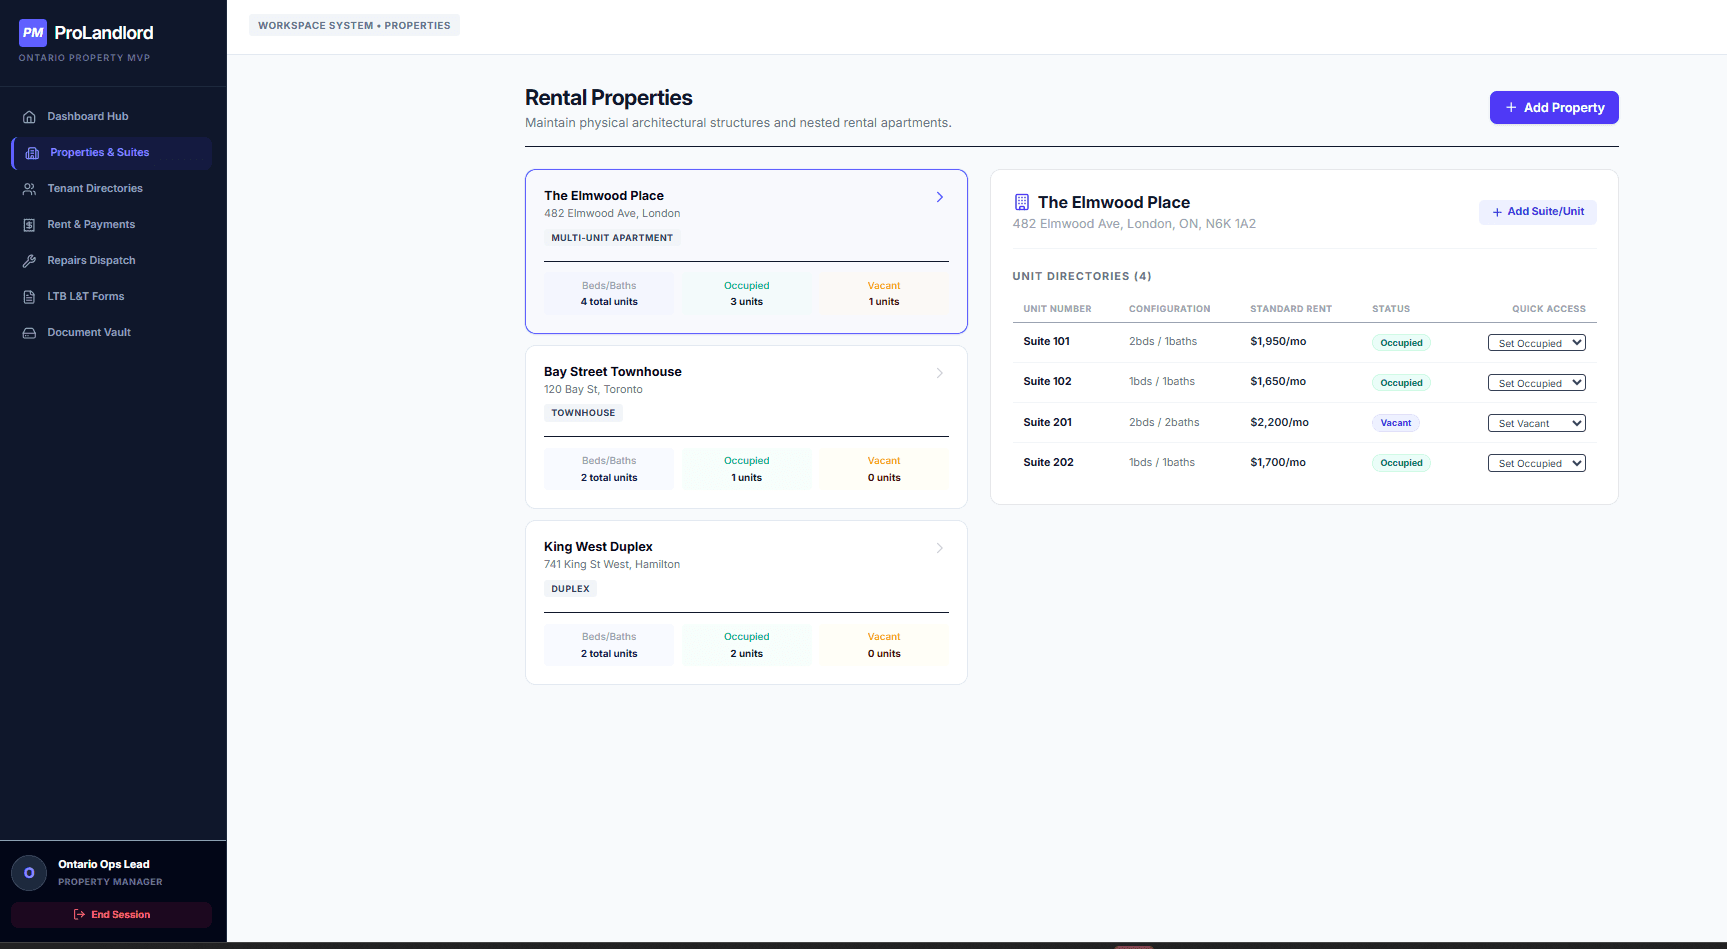1727x949 pixels.
Task: Click the Tenant Directories people icon
Action: [x=30, y=189]
